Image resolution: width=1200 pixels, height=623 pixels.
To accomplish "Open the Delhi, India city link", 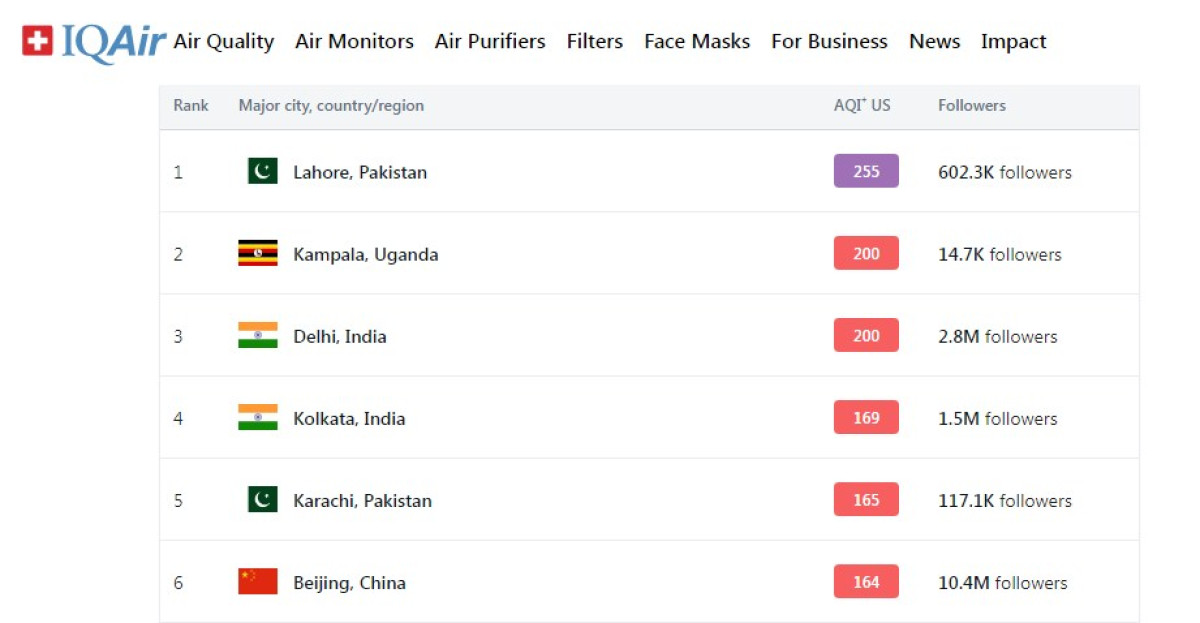I will (340, 337).
